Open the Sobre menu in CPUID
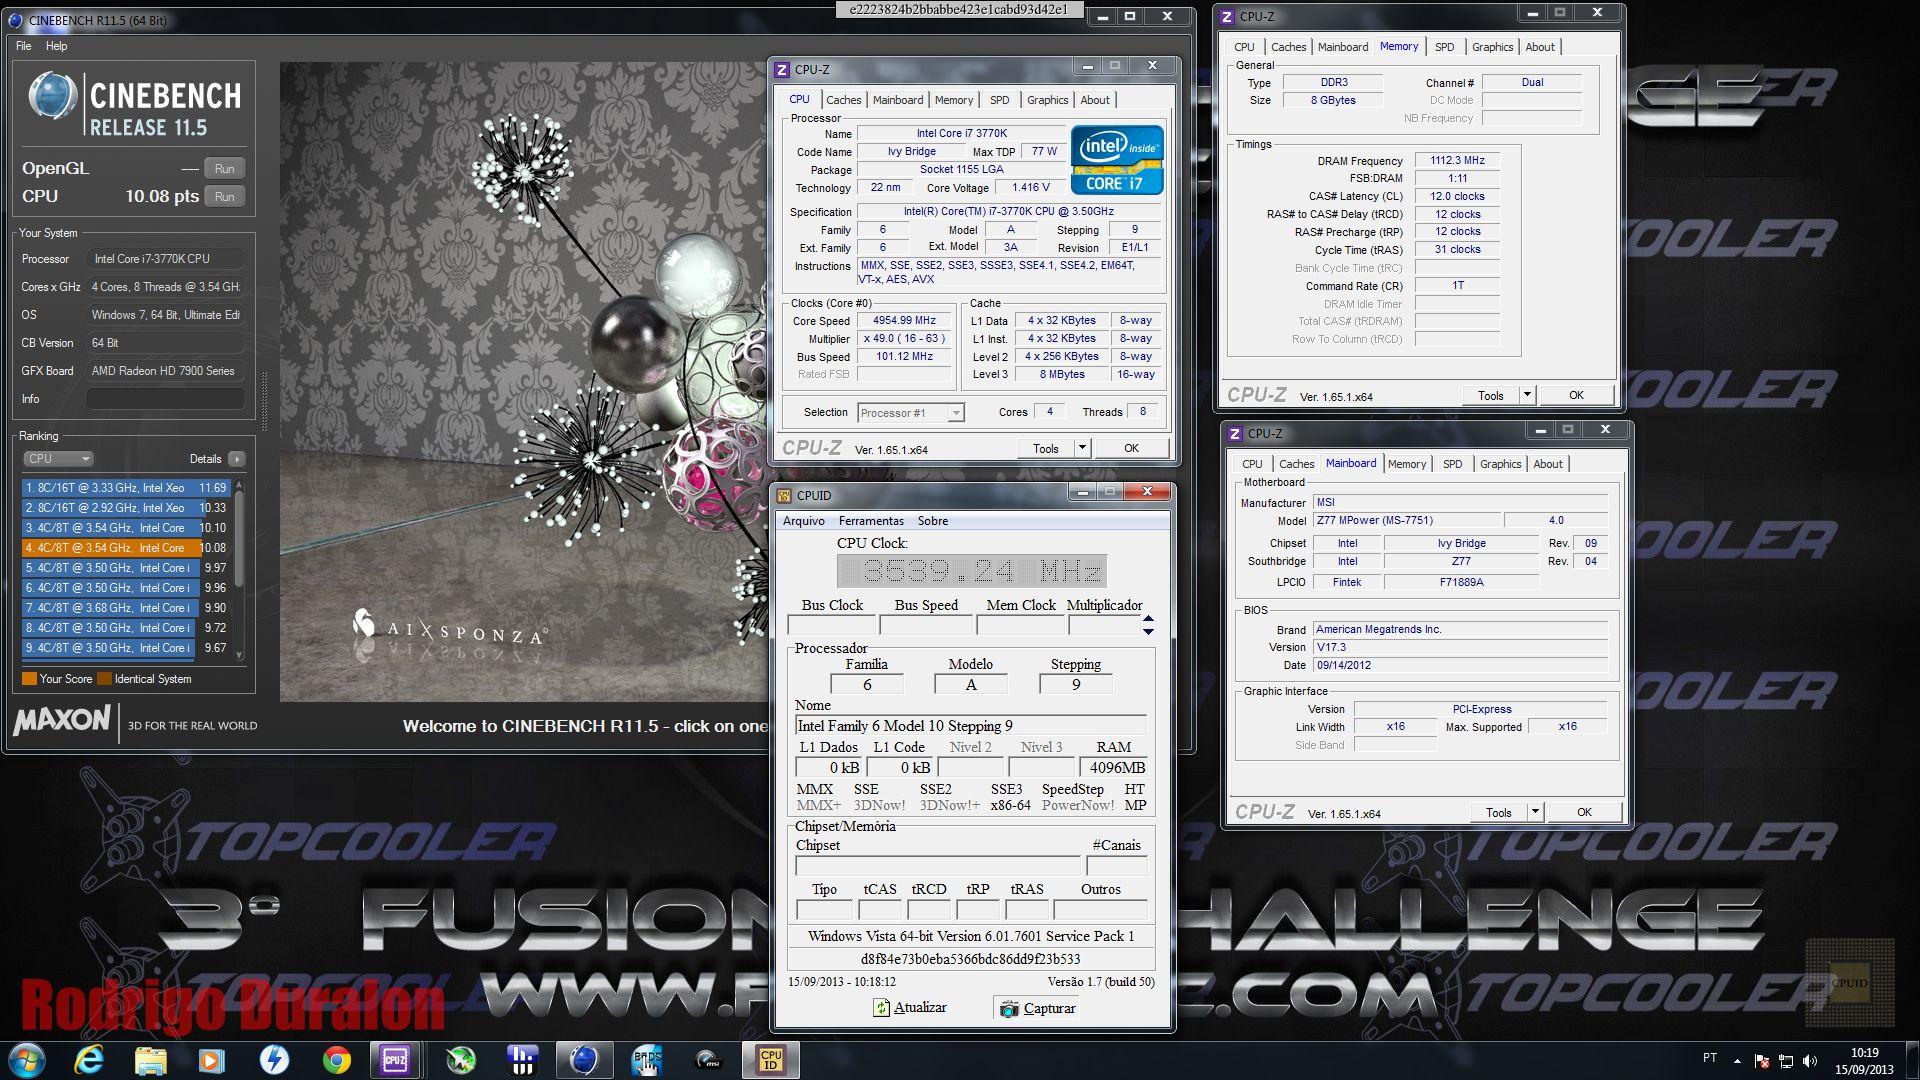1920x1080 pixels. click(x=933, y=521)
